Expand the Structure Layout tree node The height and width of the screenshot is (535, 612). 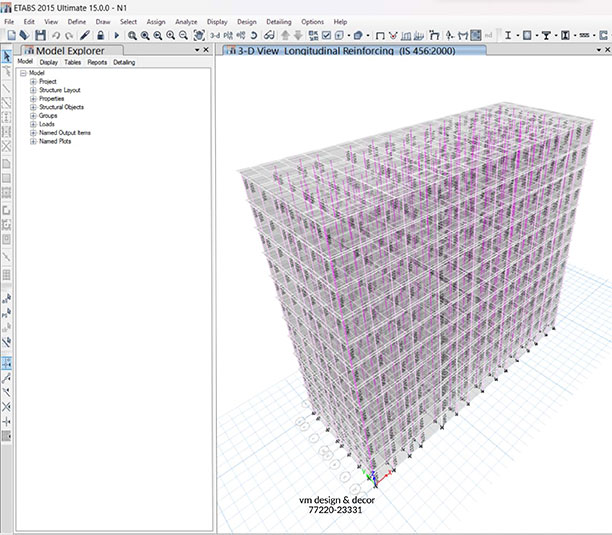coord(33,90)
